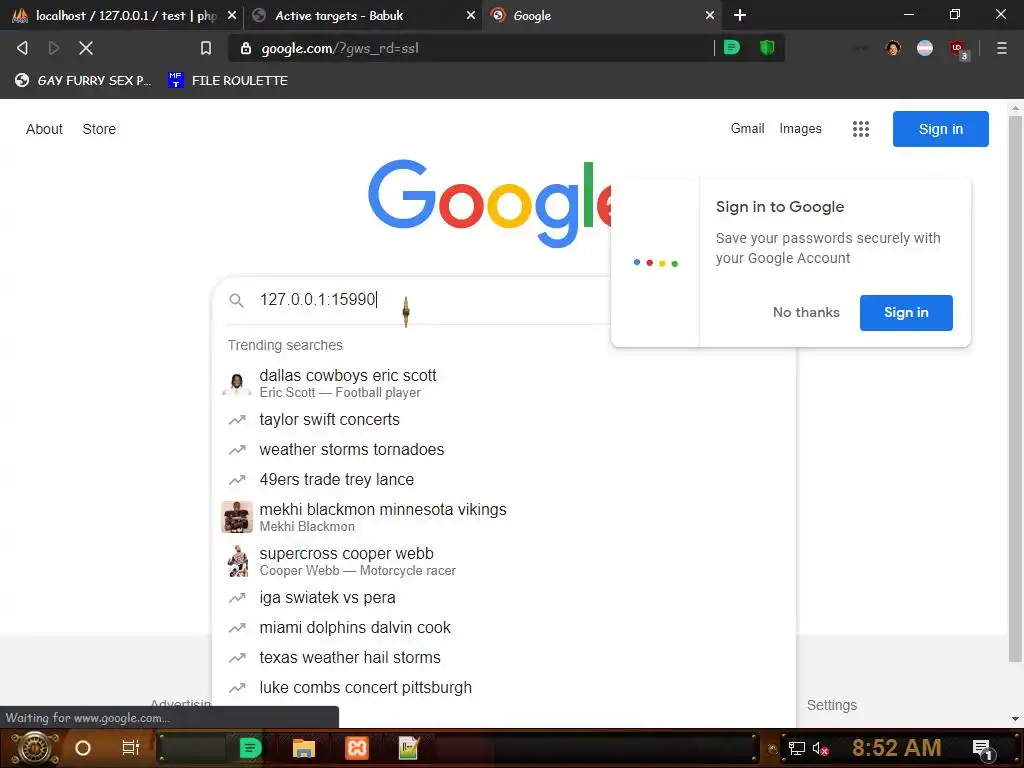The width and height of the screenshot is (1024, 768).
Task: Open the Gmail link
Action: click(x=747, y=129)
